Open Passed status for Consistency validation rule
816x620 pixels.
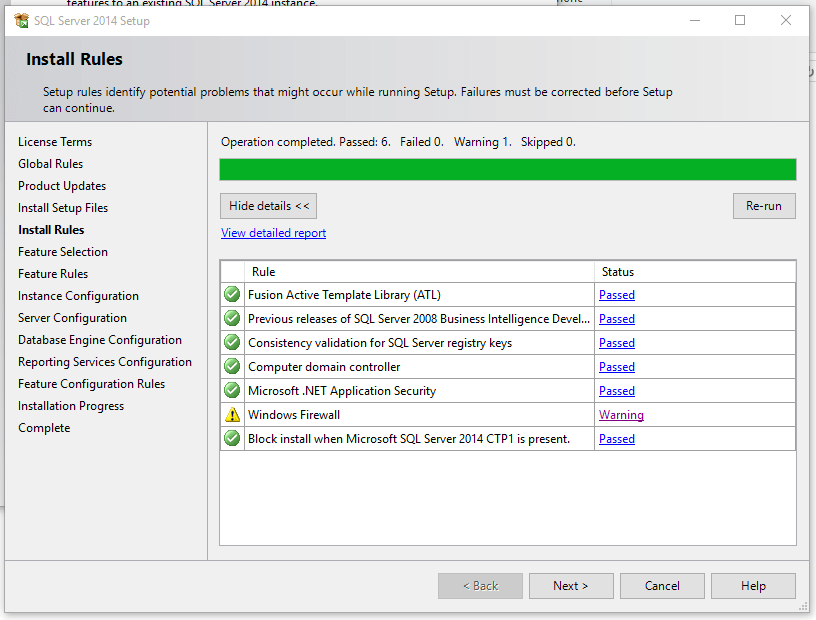[617, 343]
